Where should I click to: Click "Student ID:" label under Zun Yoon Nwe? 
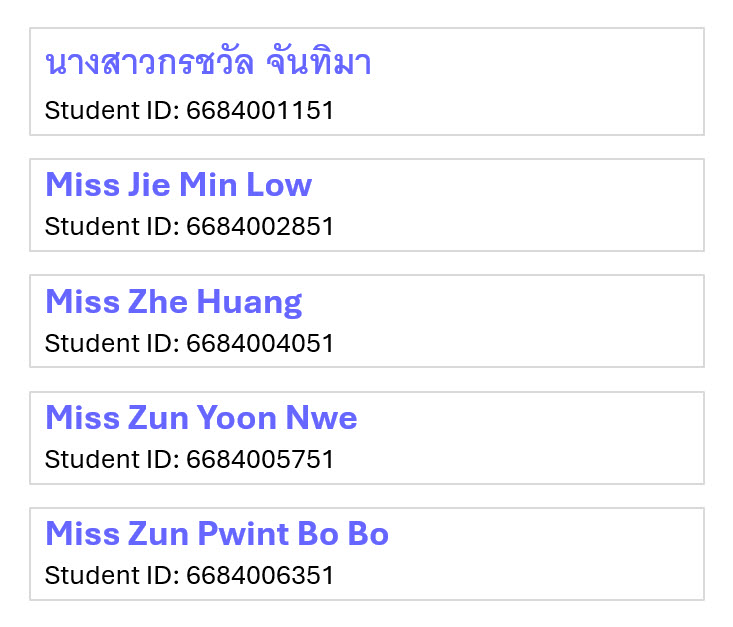pos(112,459)
